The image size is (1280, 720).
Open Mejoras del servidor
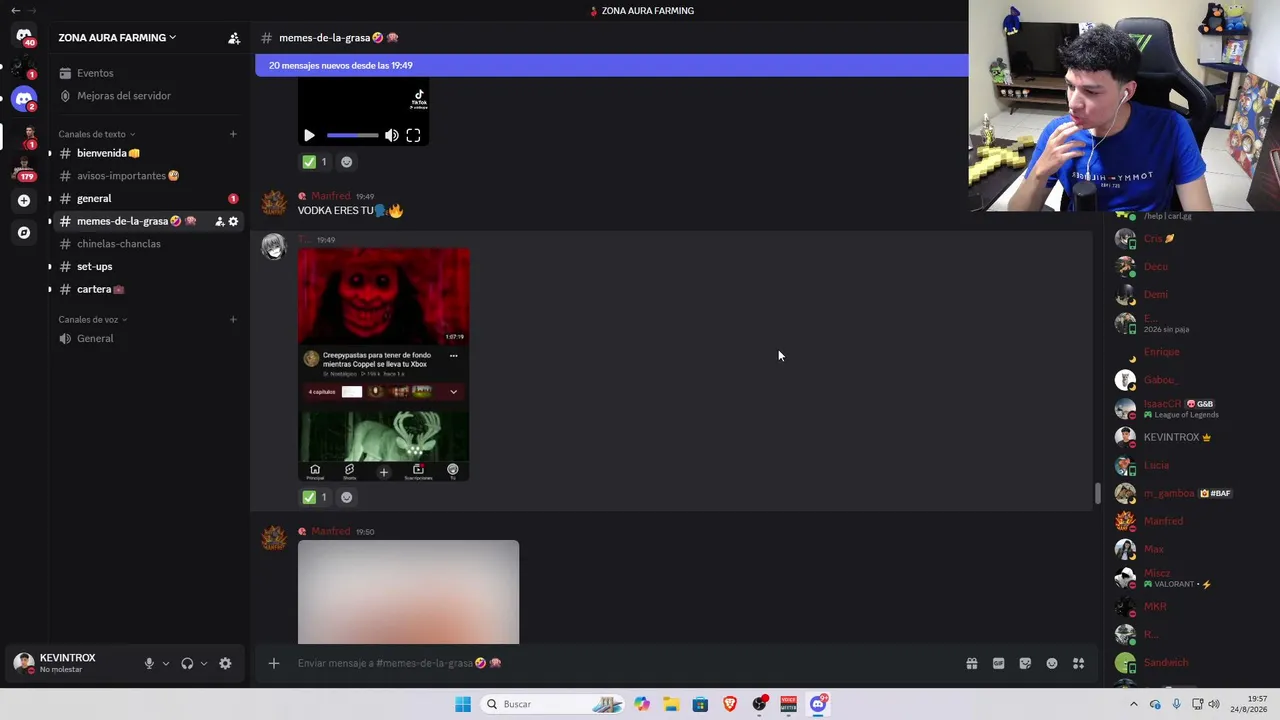pyautogui.click(x=148, y=96)
